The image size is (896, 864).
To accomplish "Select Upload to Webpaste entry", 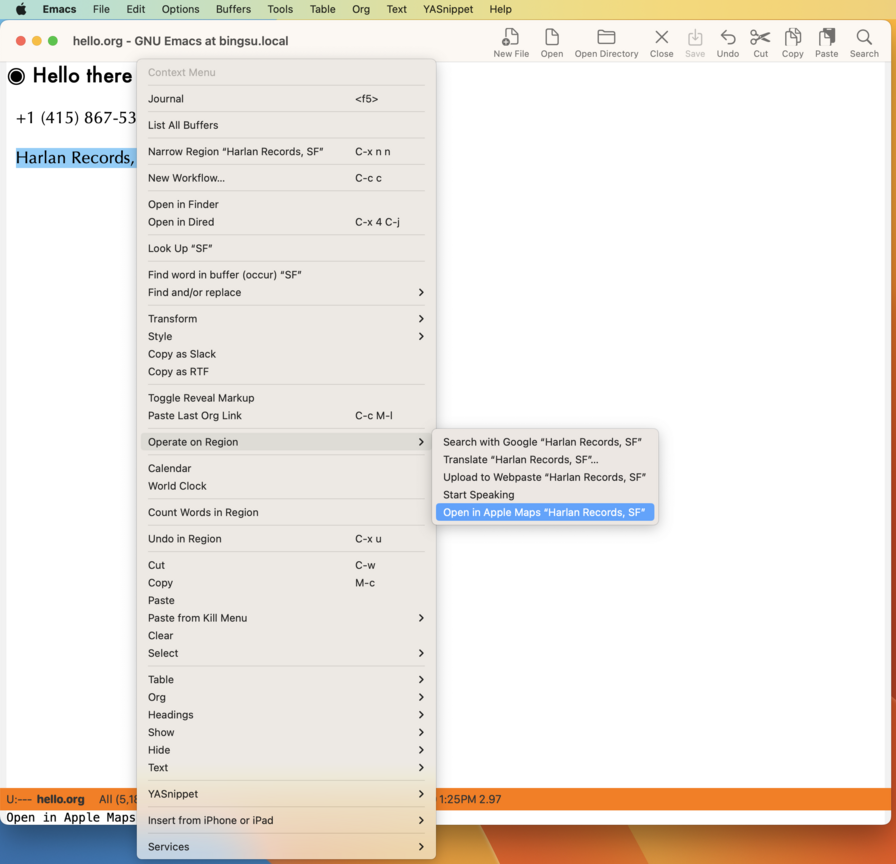I will [x=545, y=477].
